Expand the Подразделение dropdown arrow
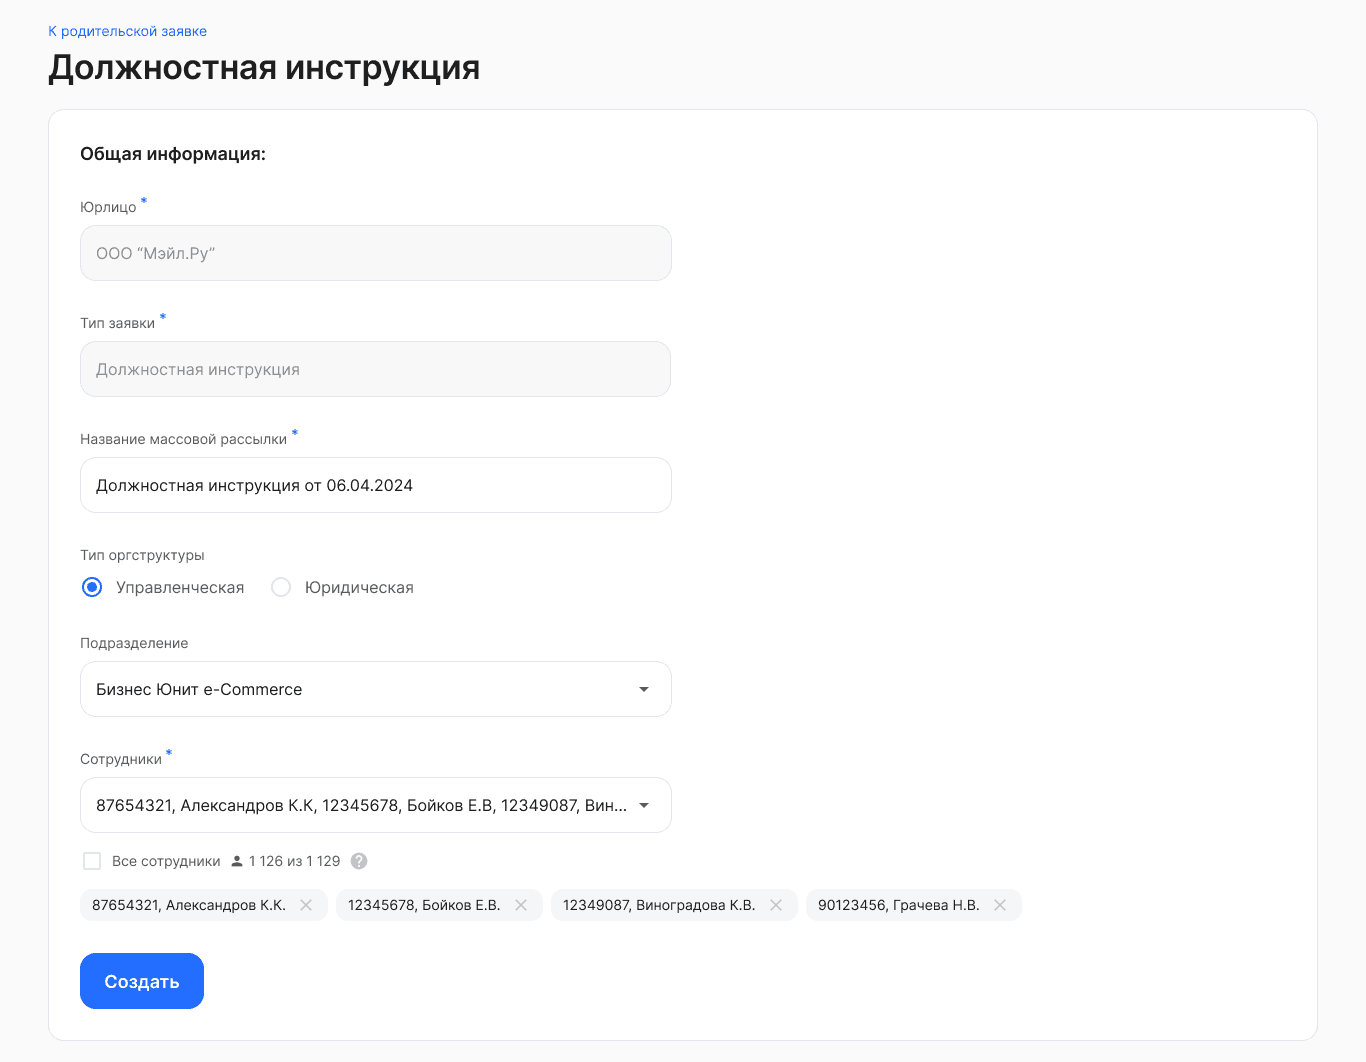The image size is (1366, 1062). tap(644, 689)
